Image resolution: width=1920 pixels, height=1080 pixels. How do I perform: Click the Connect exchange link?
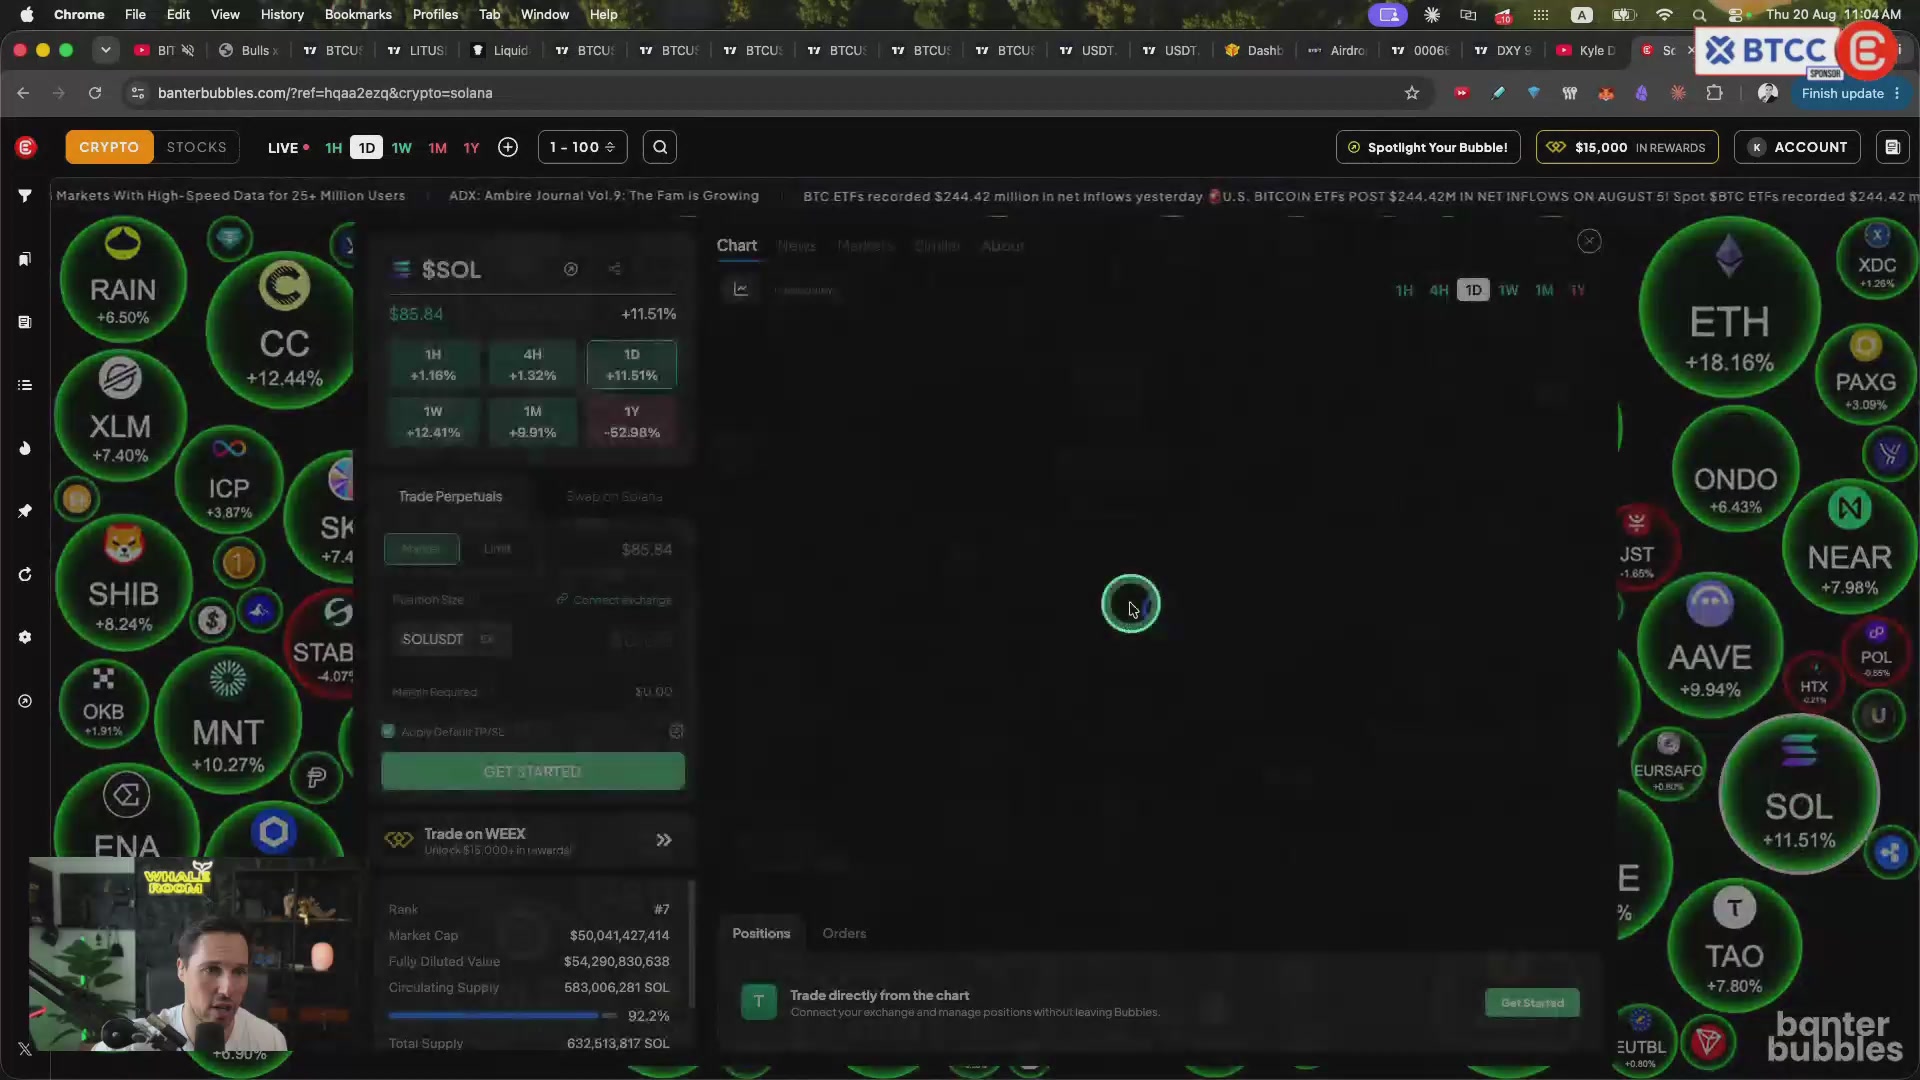pyautogui.click(x=615, y=600)
